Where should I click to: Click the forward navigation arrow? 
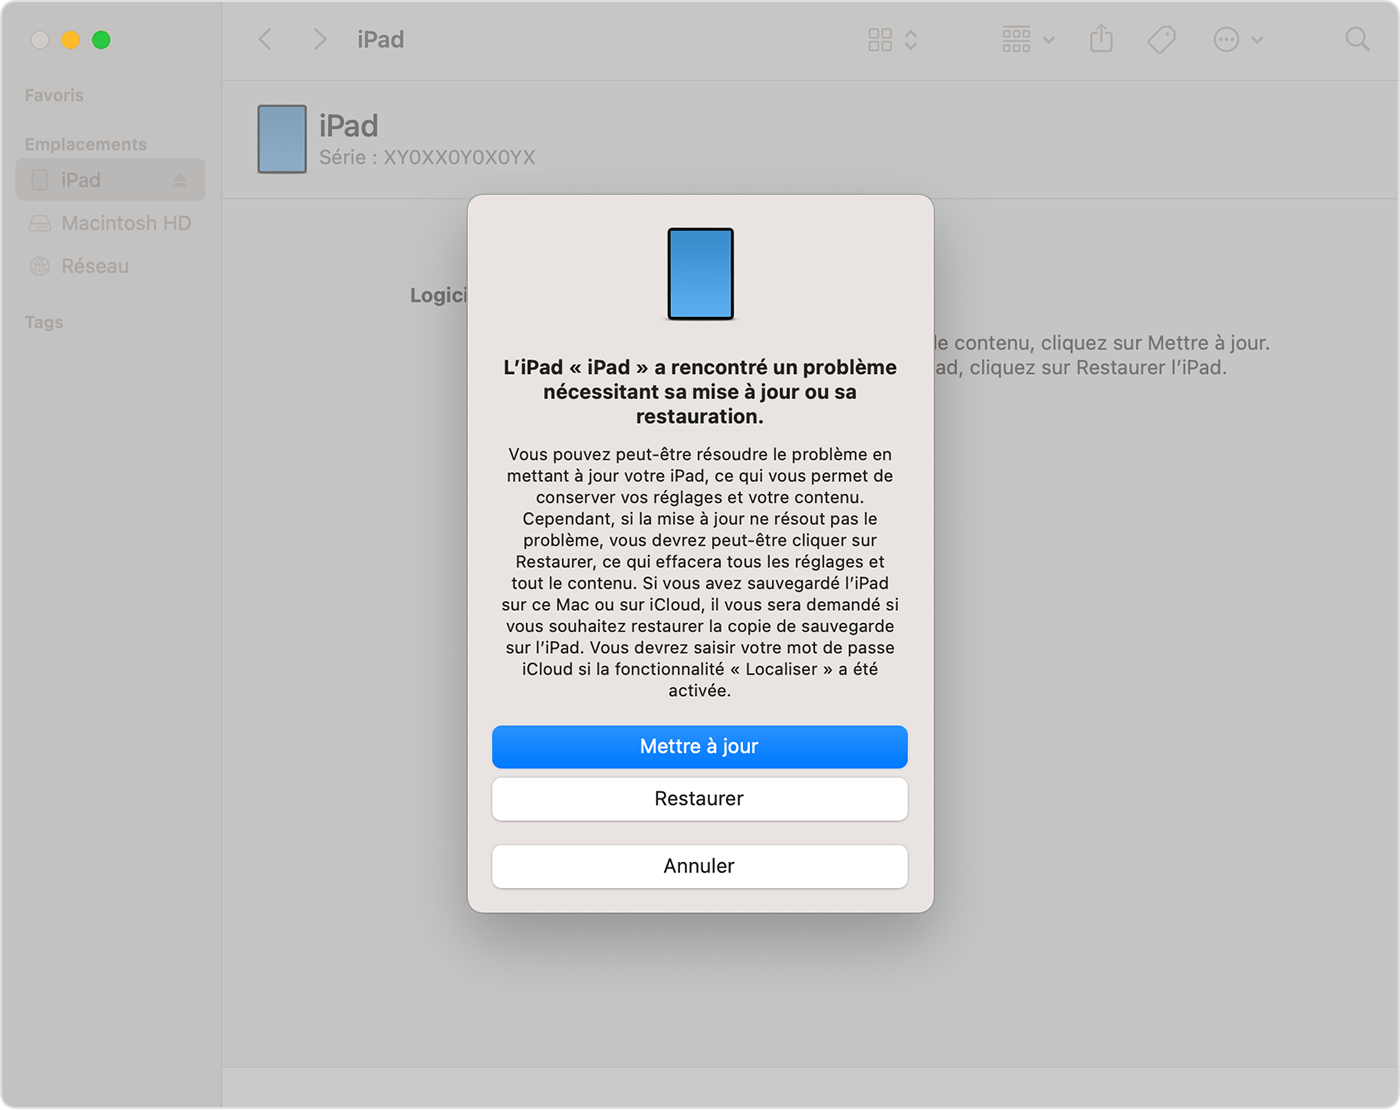pos(318,39)
